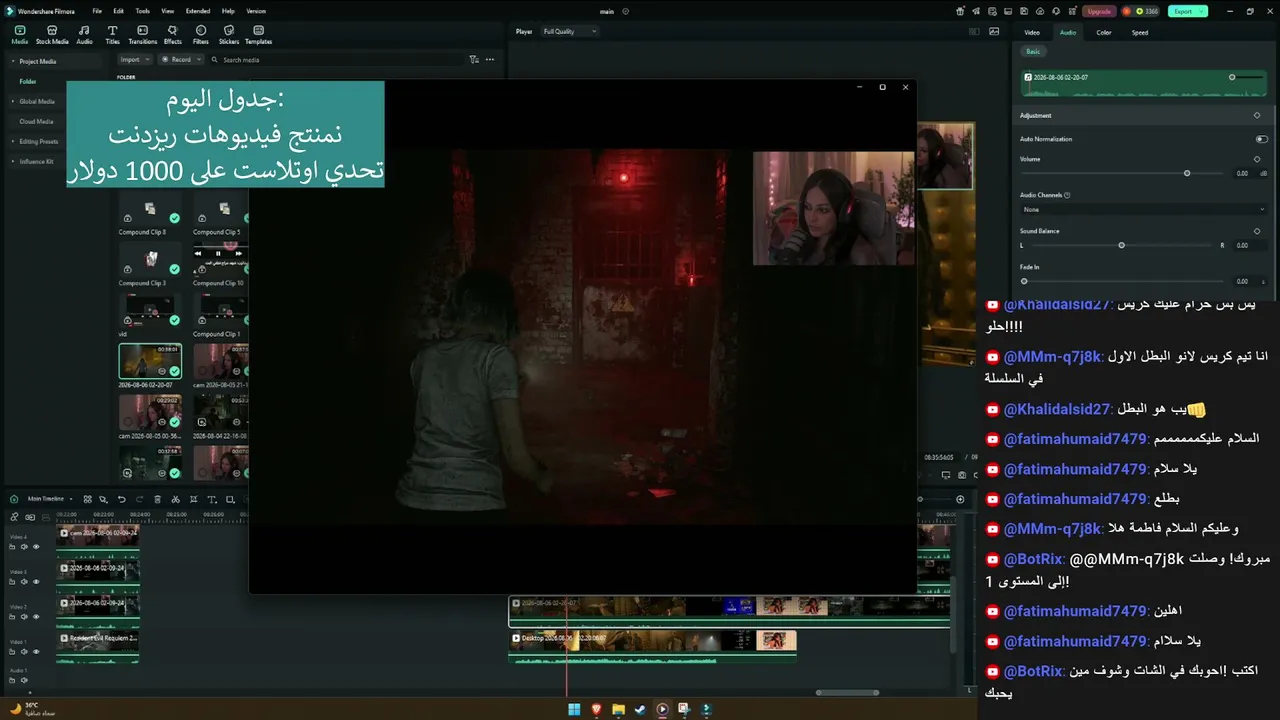
Task: Open the Import dropdown
Action: [x=135, y=60]
